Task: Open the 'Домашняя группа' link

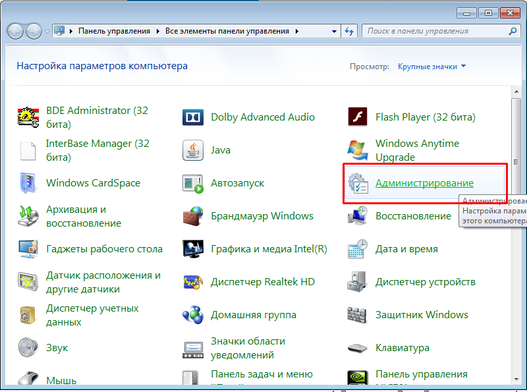Action: pos(254,315)
